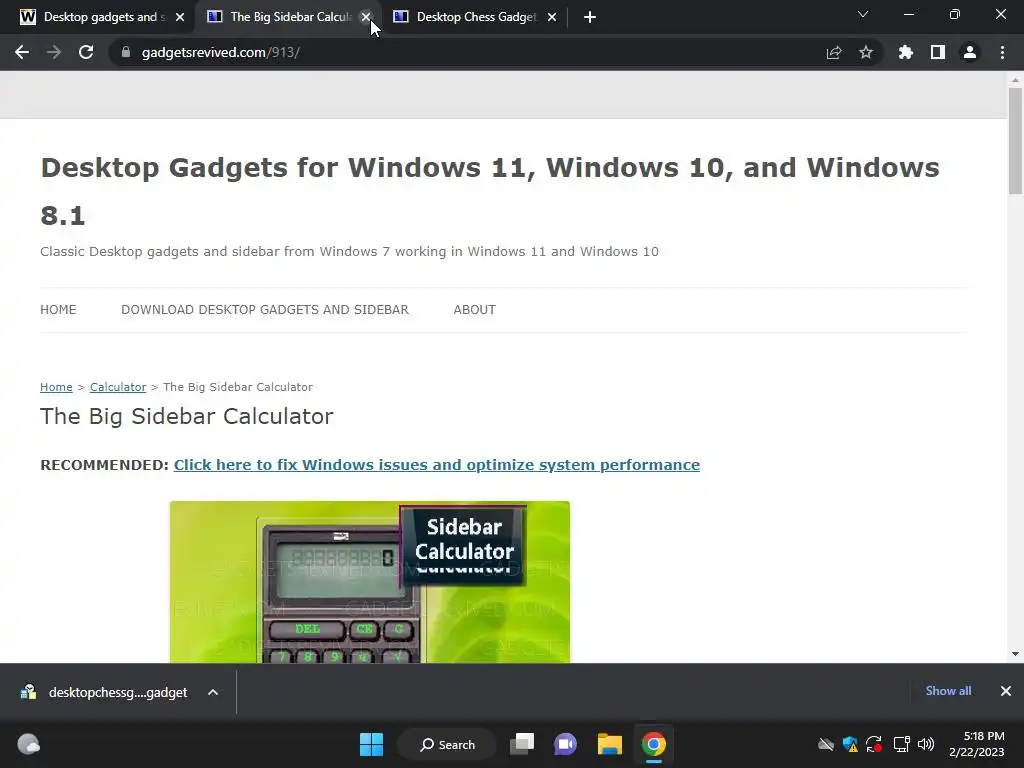1024x768 pixels.
Task: Switch to The Big Sidebar Calculator tab
Action: point(287,17)
